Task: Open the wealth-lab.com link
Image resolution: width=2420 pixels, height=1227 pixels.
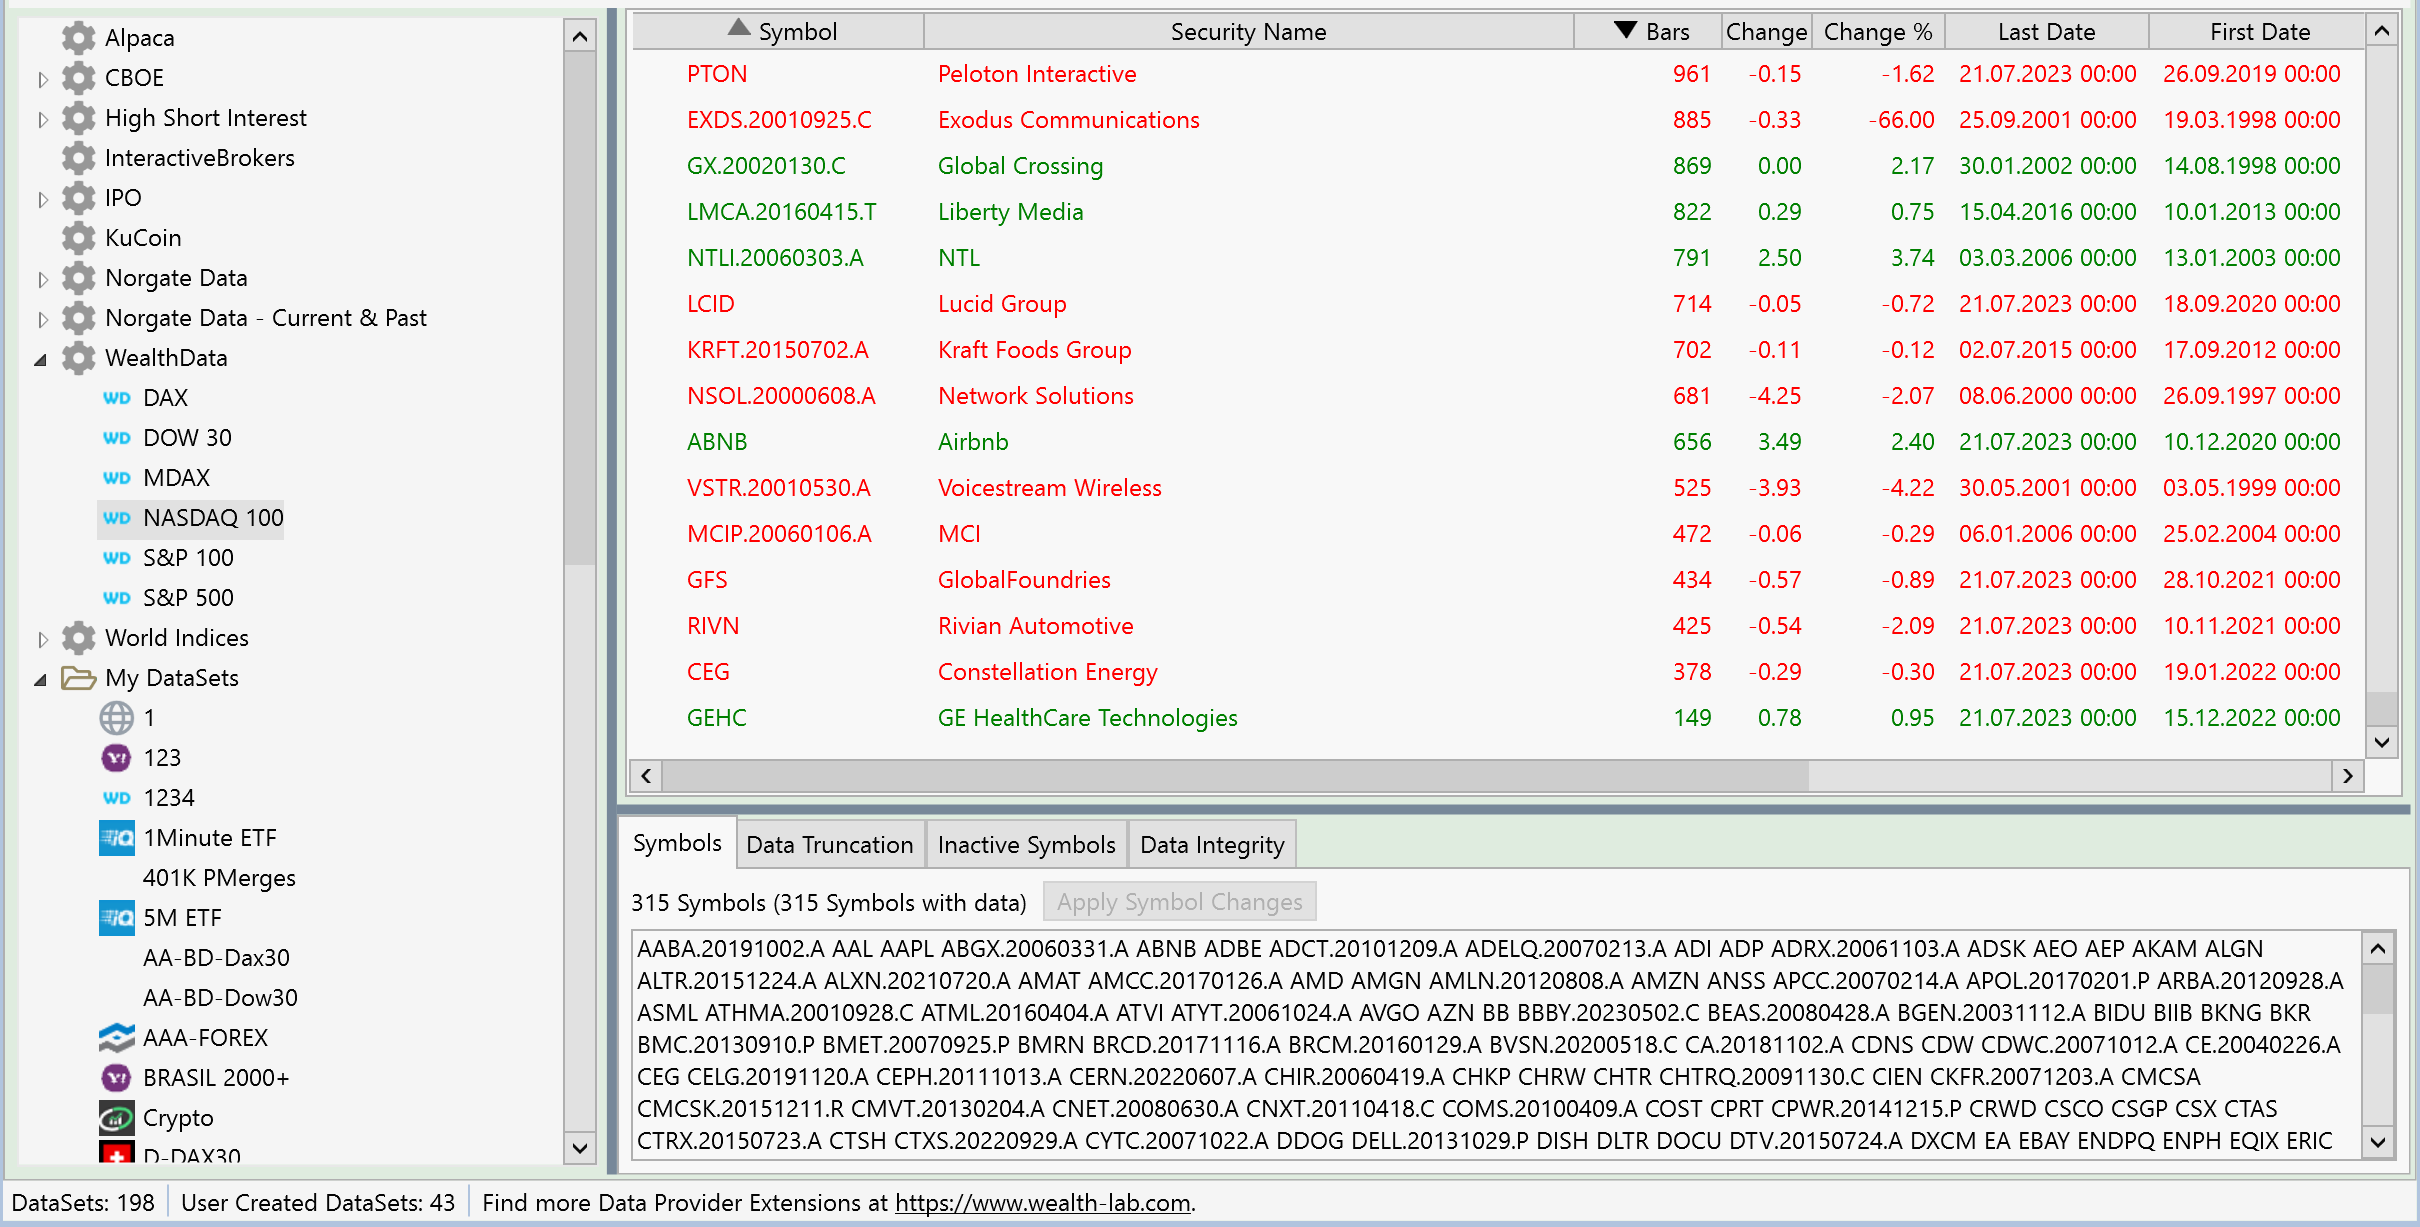Action: 1042,1203
